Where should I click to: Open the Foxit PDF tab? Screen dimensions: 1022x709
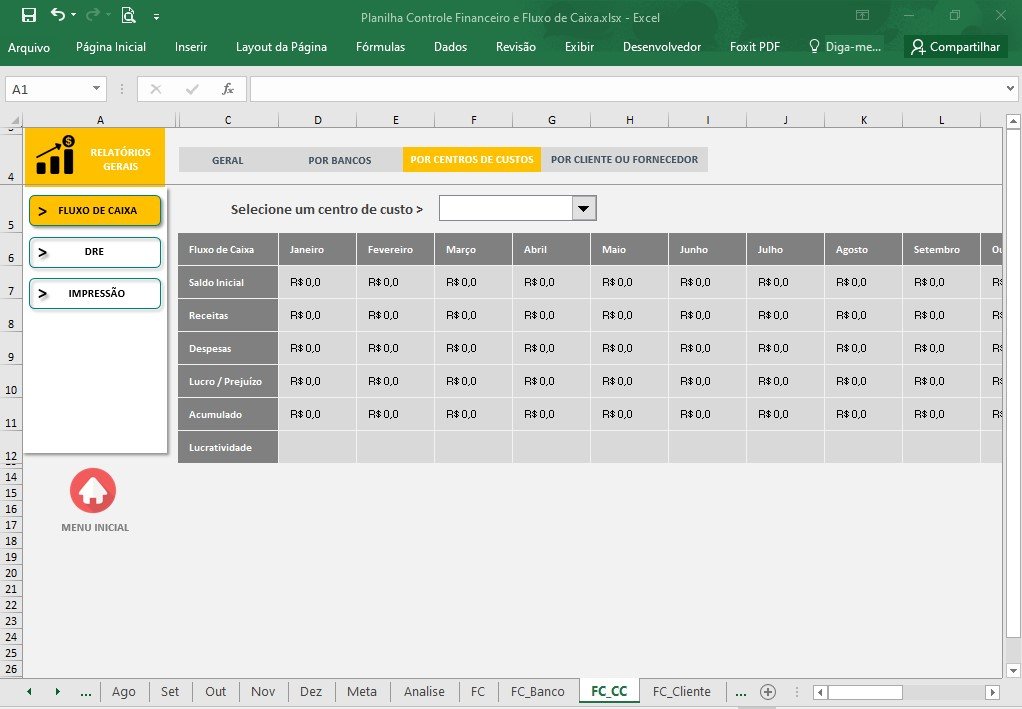pos(755,47)
